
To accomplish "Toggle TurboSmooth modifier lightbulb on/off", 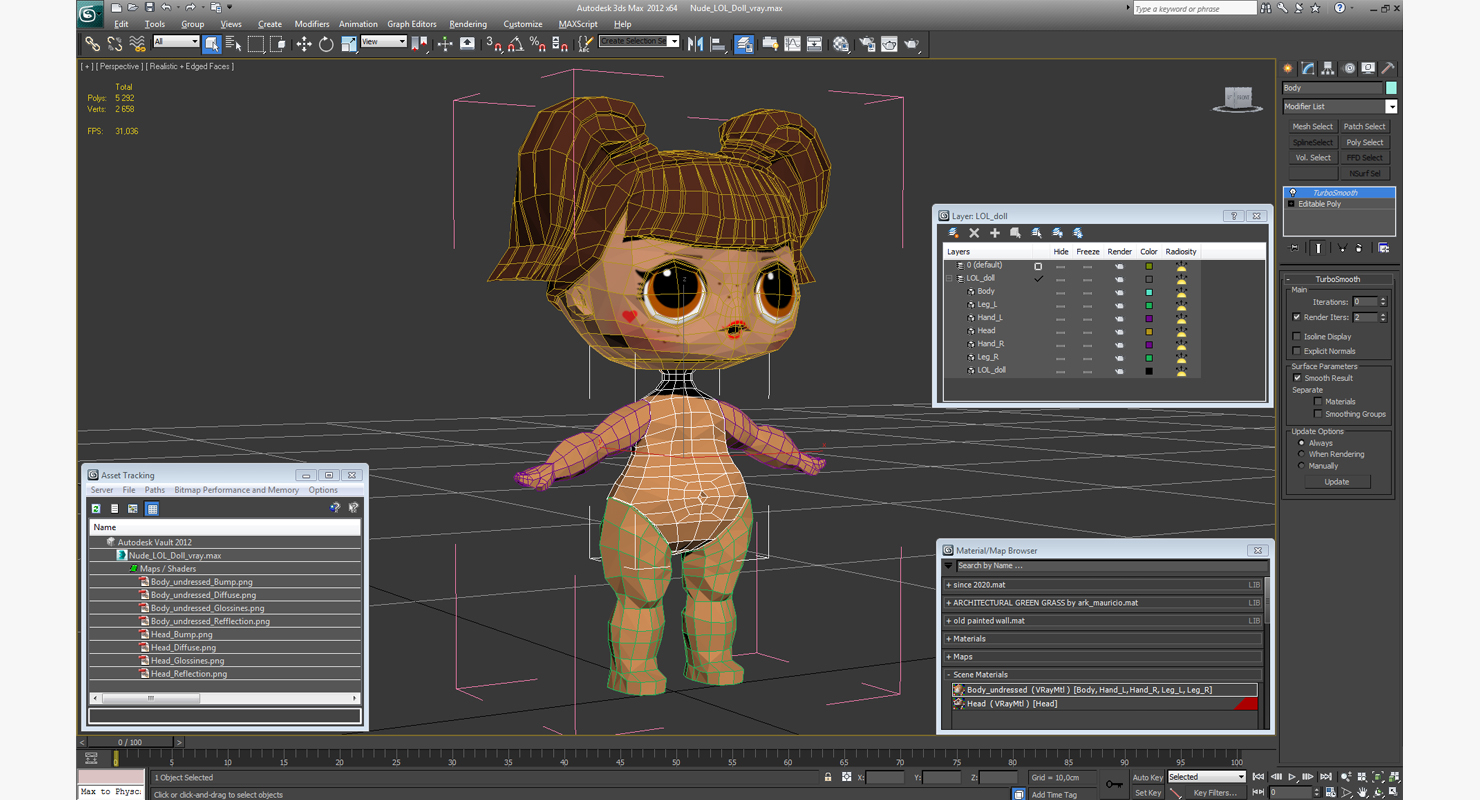I will [x=1292, y=192].
